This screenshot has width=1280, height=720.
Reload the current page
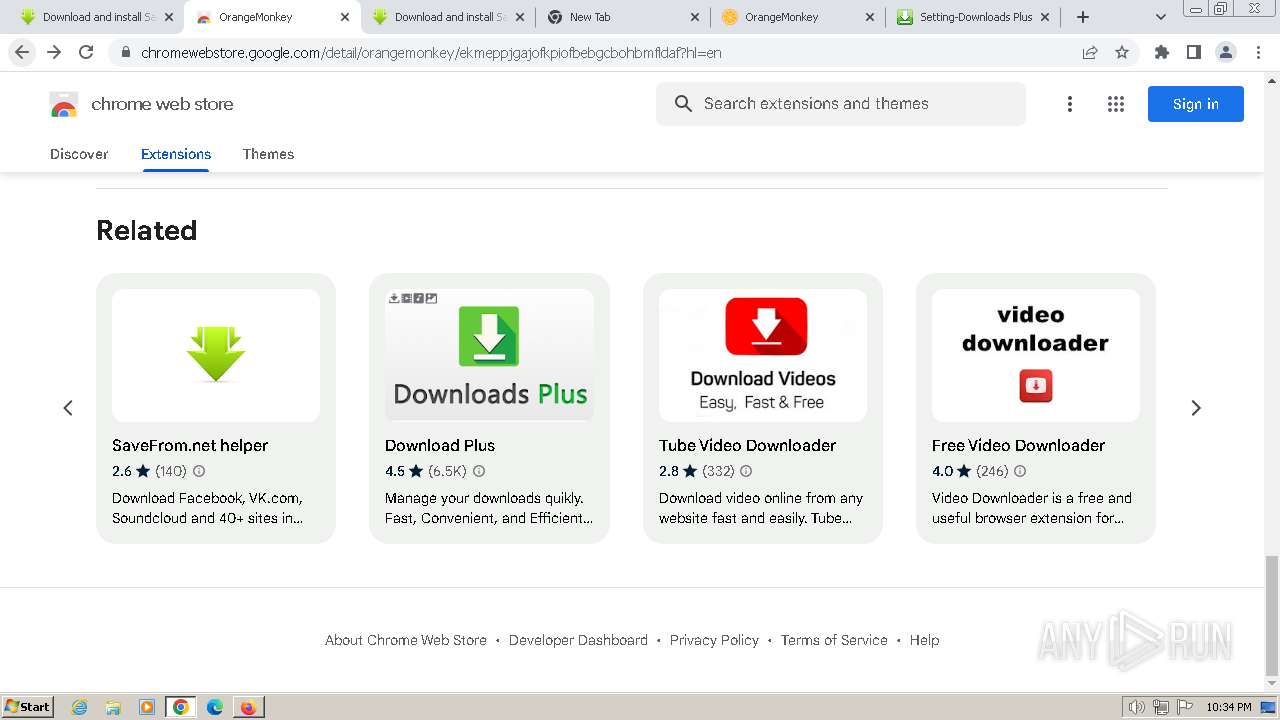pos(86,52)
